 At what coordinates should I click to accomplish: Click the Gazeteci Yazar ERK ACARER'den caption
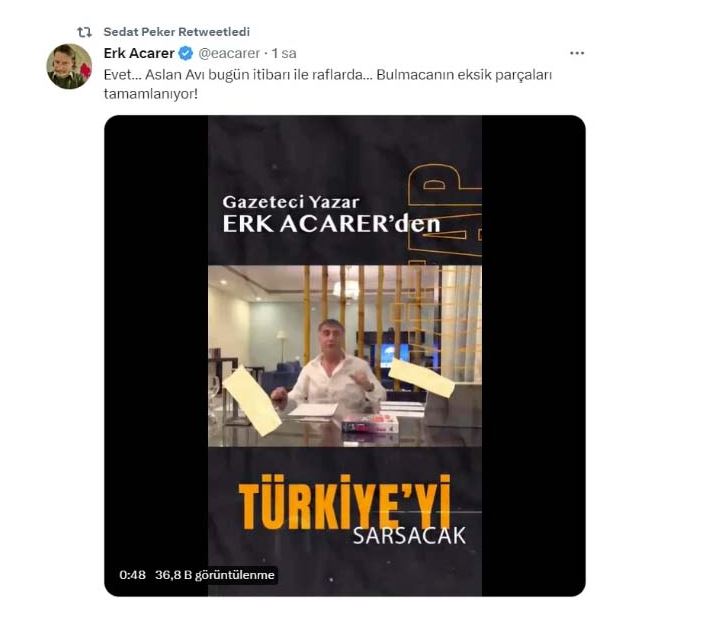[x=331, y=214]
